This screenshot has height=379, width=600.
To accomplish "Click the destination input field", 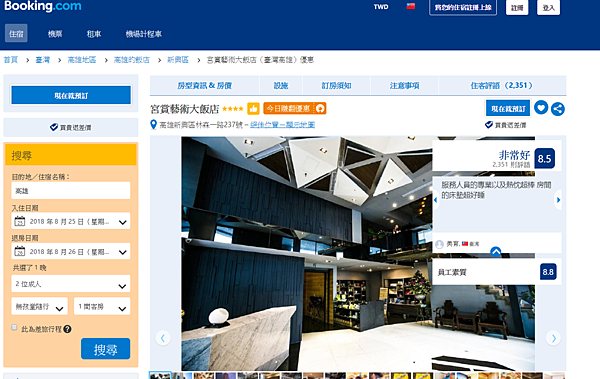I will (71, 190).
